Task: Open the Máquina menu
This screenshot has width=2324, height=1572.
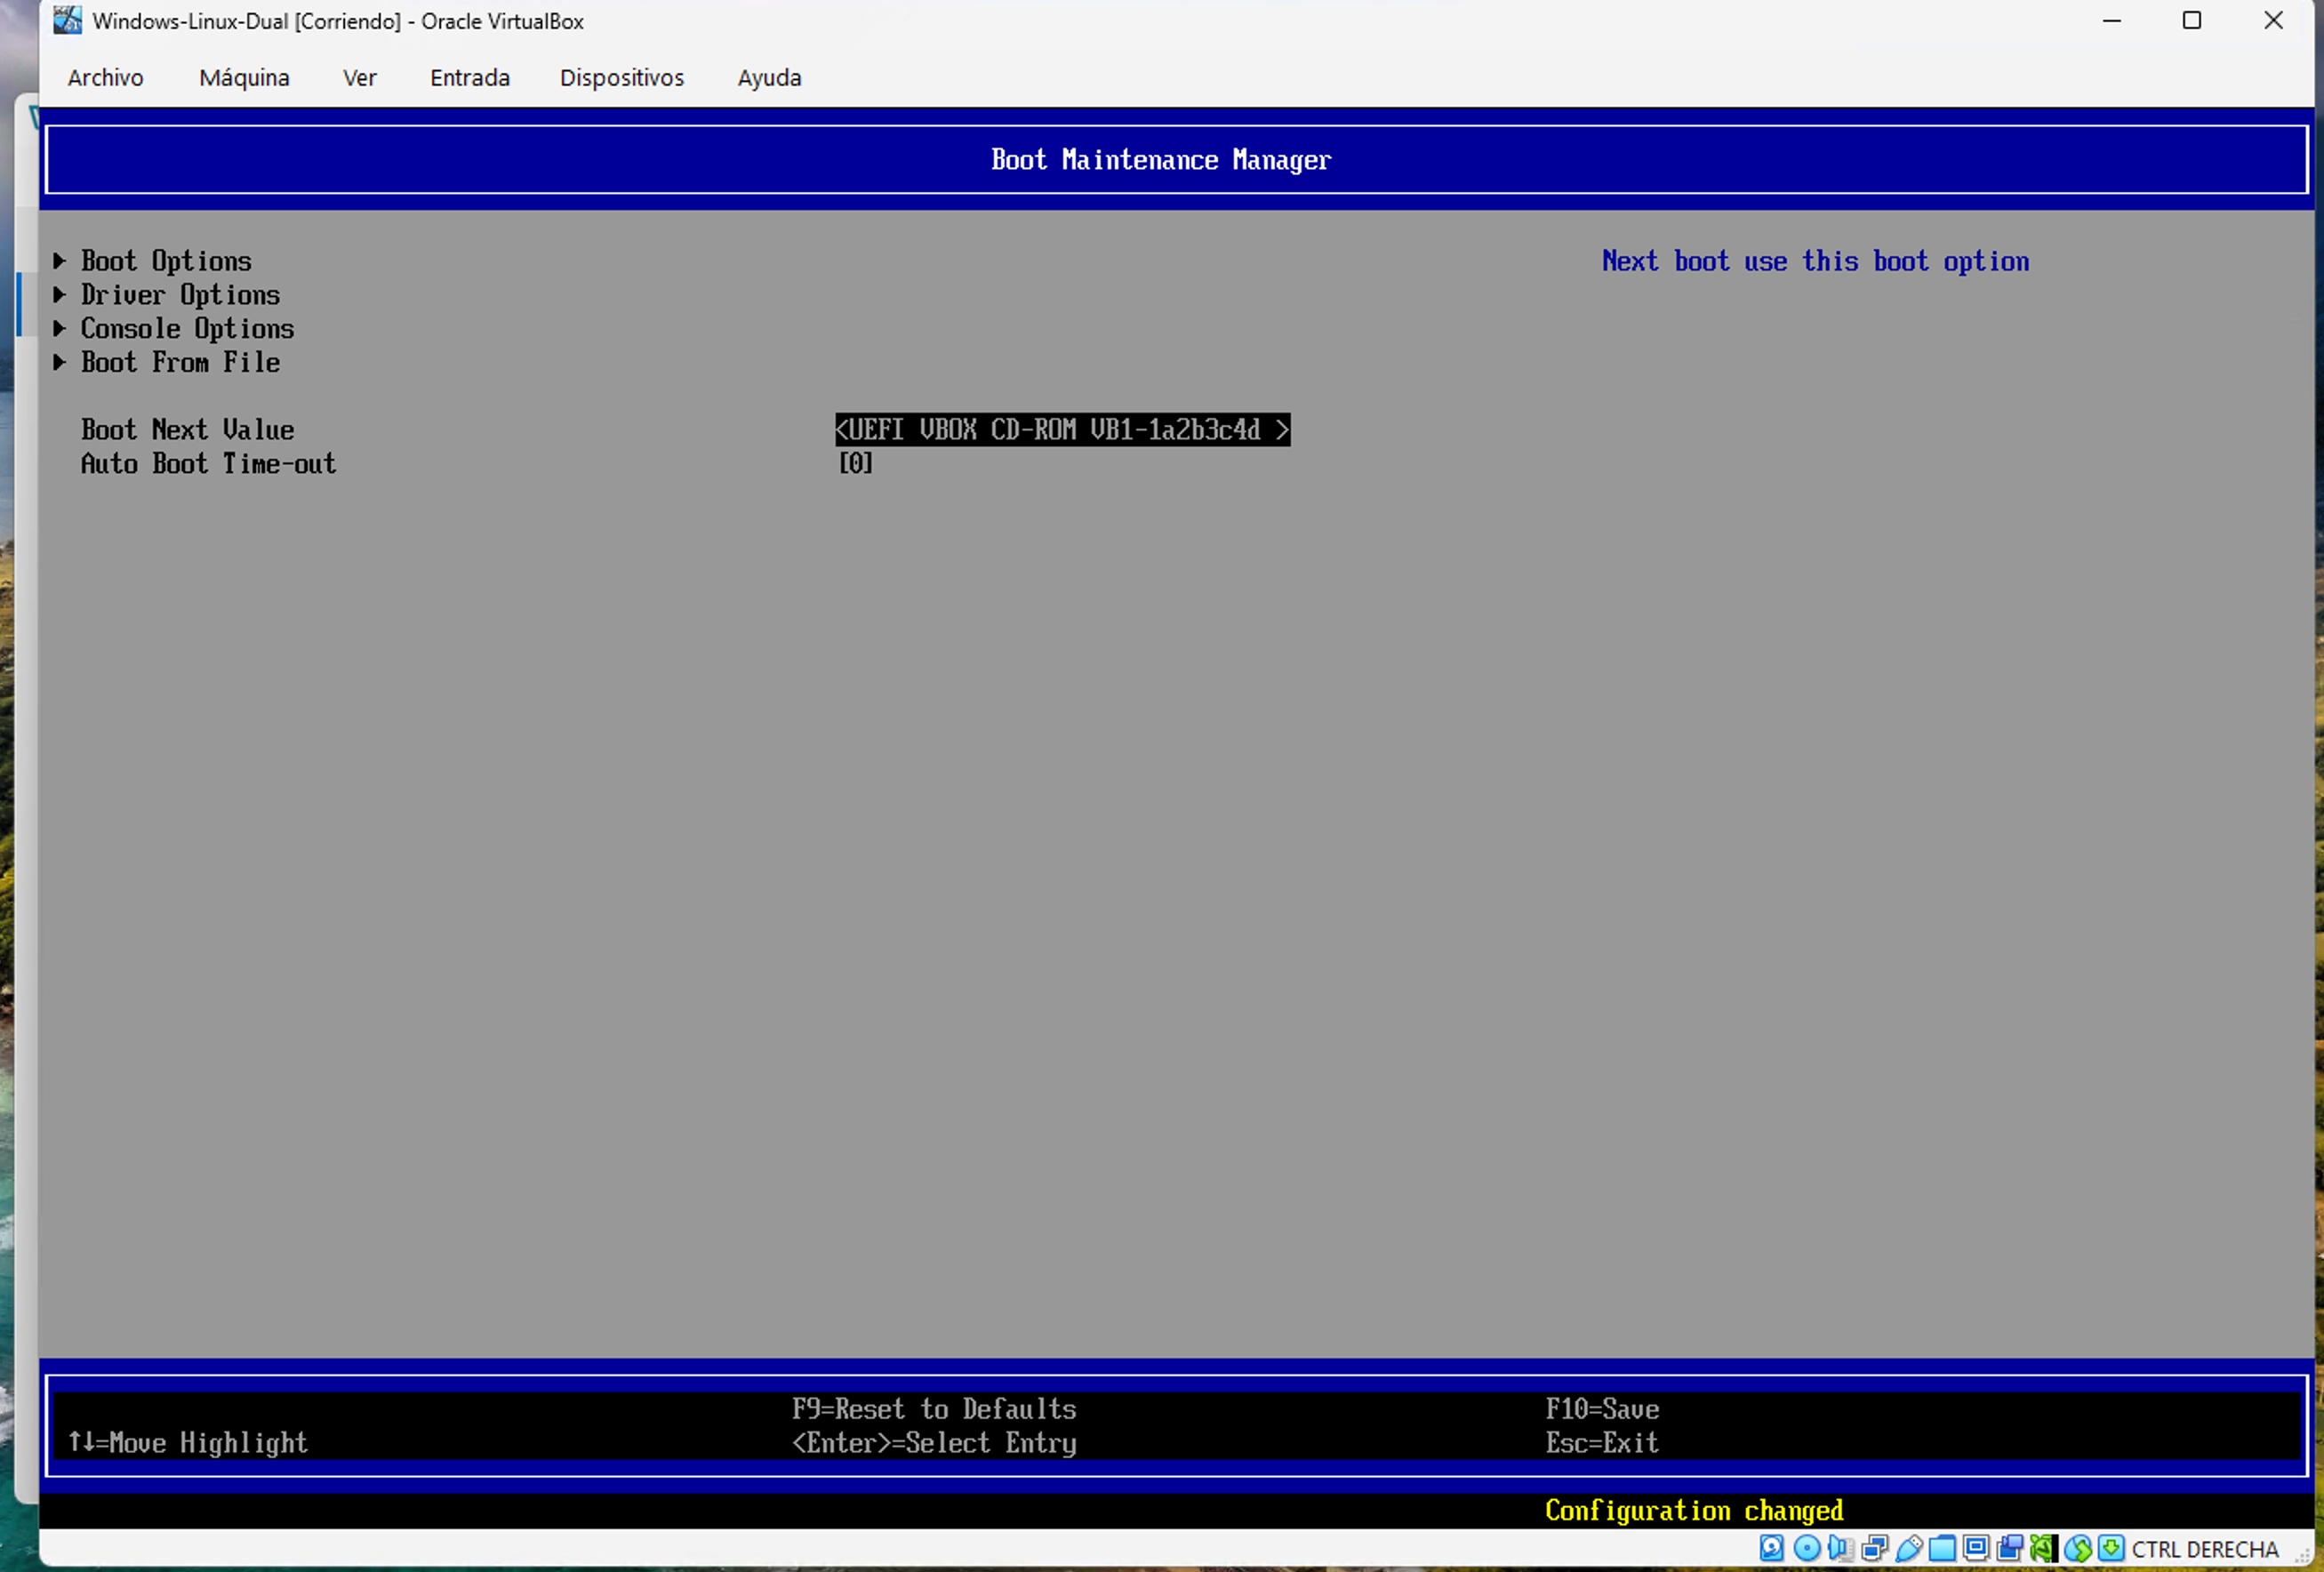Action: coord(244,77)
